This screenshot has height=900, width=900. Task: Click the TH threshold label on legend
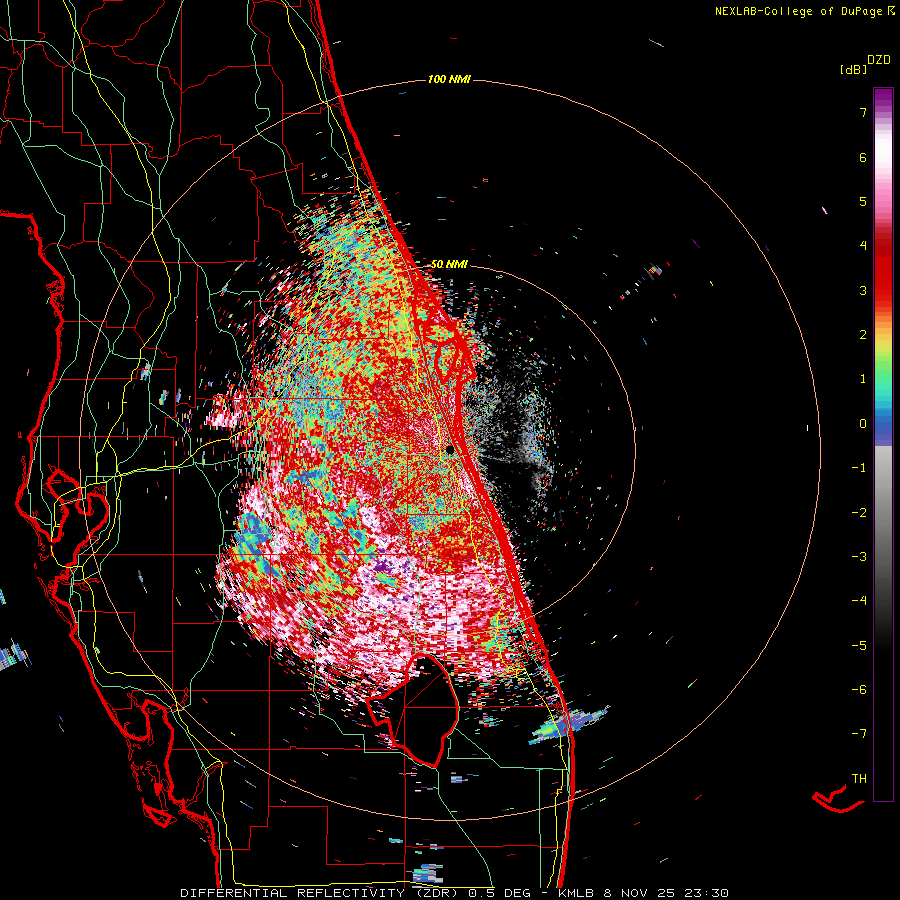859,778
